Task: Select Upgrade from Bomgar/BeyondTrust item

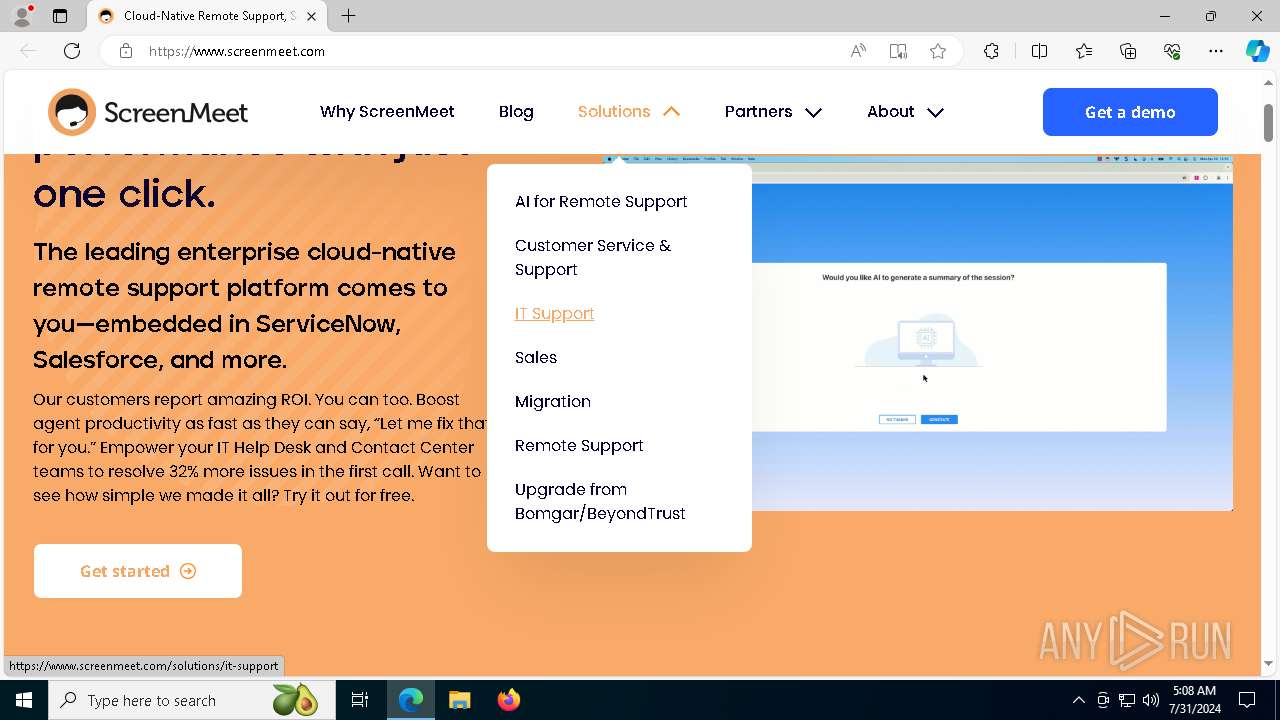Action: (x=600, y=501)
